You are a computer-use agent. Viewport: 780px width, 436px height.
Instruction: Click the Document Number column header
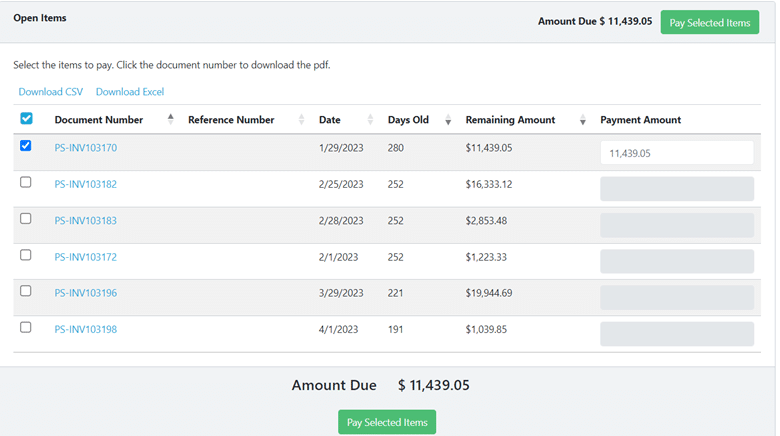[x=98, y=120]
